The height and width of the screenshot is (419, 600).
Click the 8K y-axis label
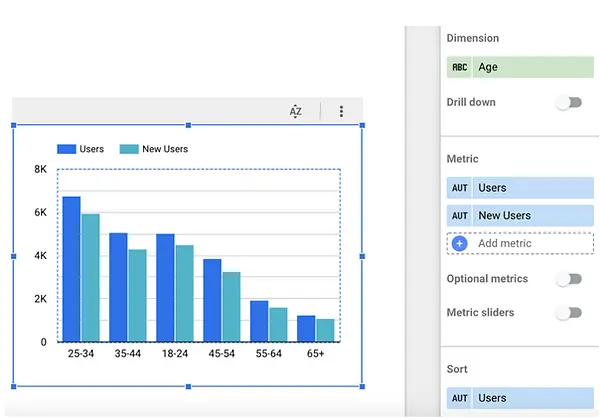tap(41, 169)
